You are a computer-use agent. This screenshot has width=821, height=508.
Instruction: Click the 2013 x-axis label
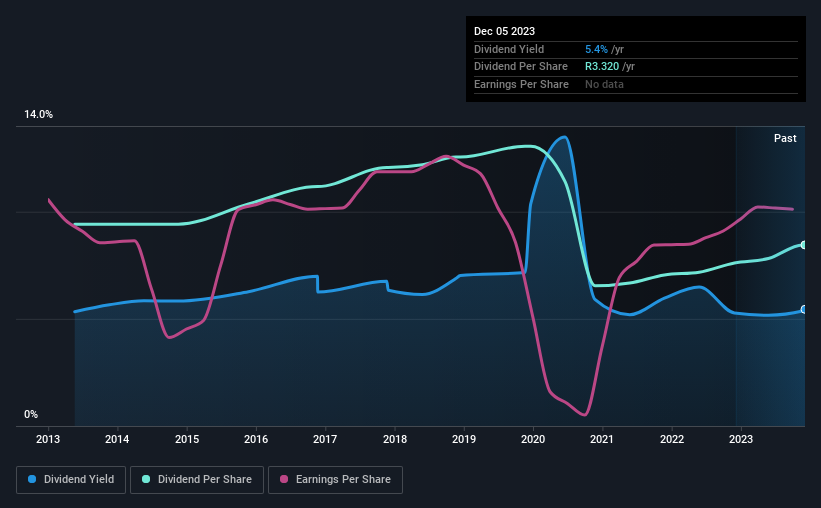click(48, 439)
